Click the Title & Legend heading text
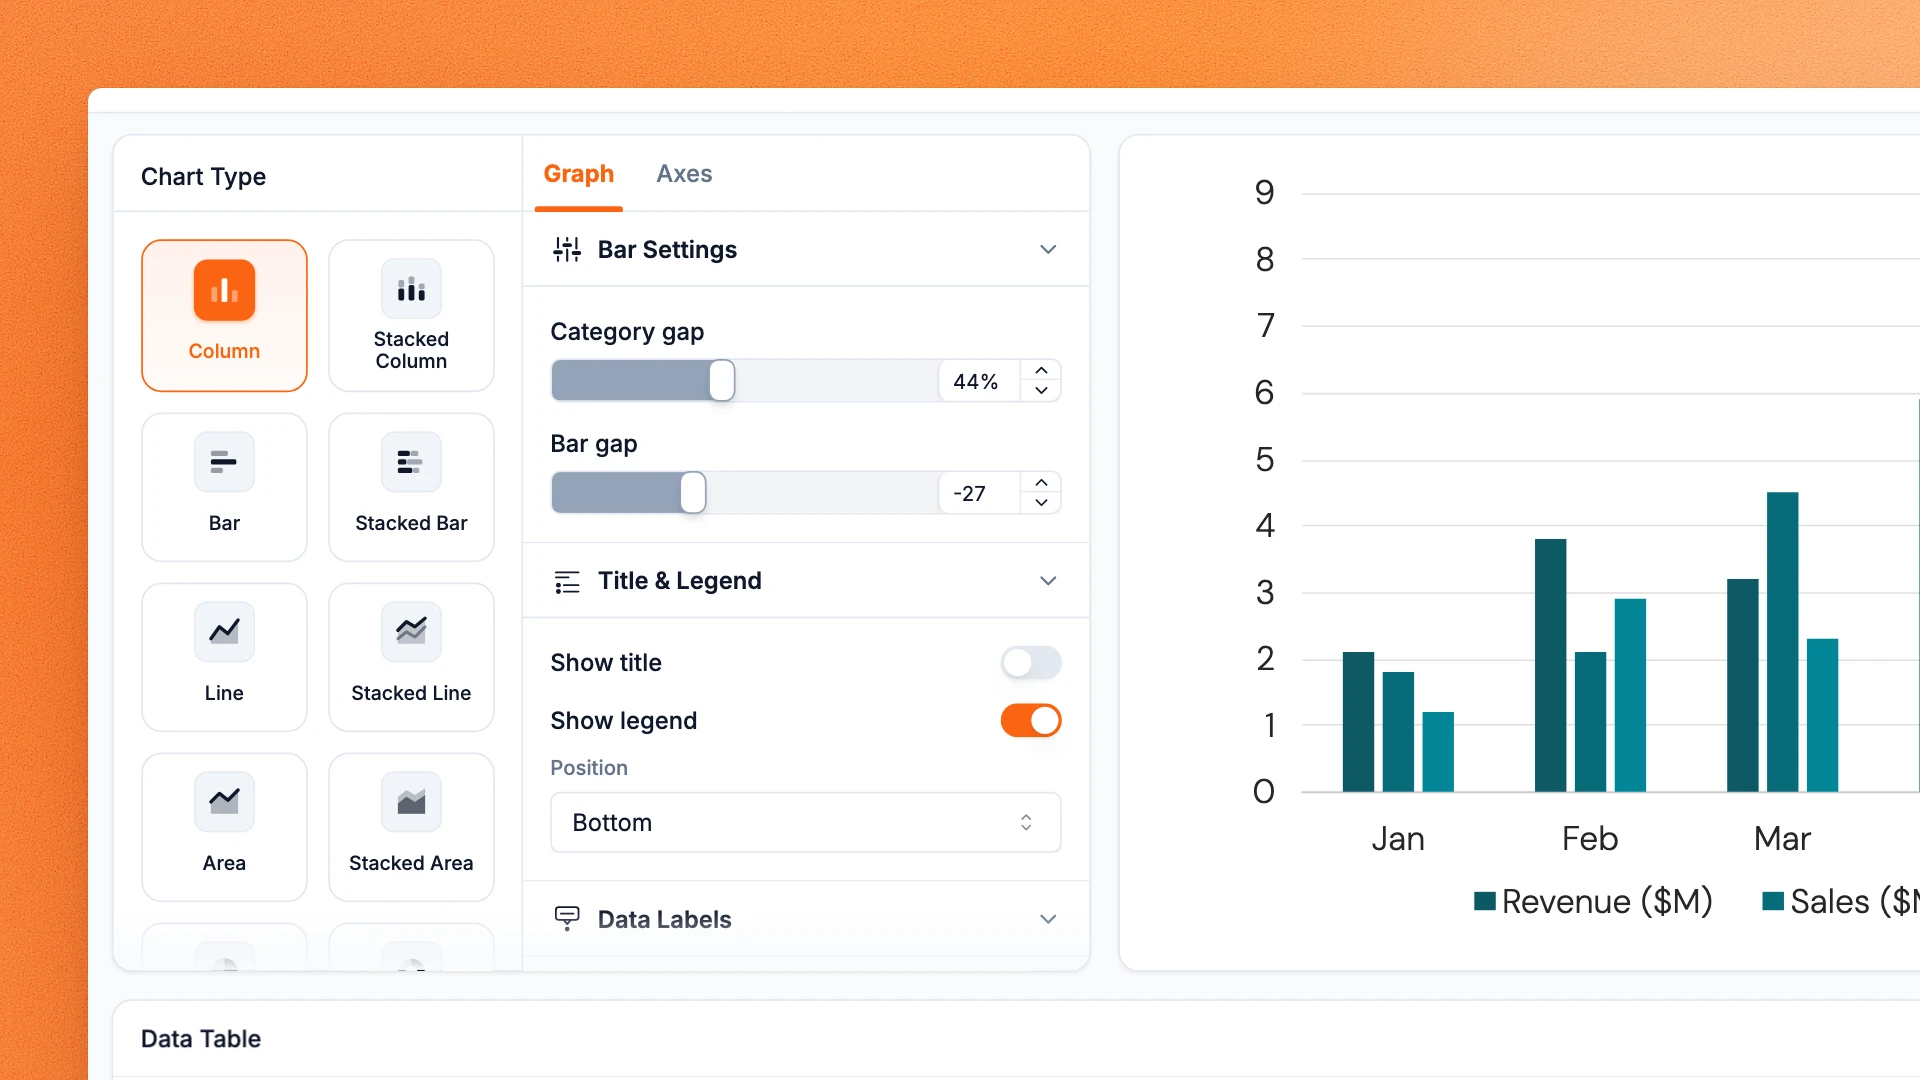The width and height of the screenshot is (1920, 1080). 680,581
